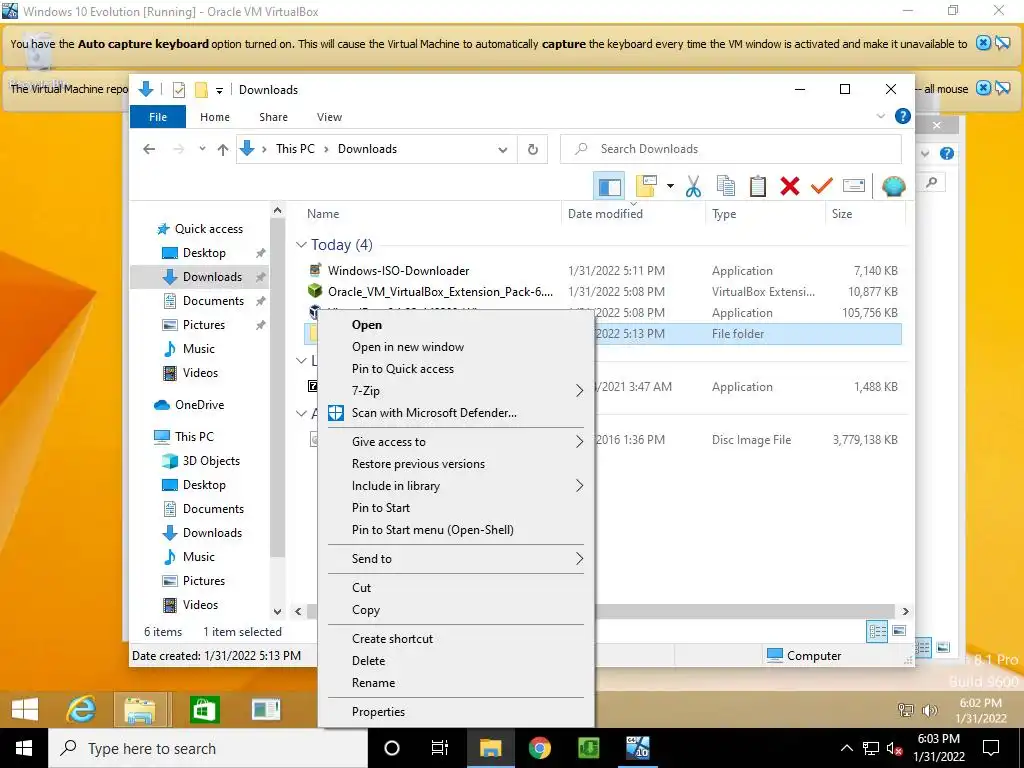Toggle details view in background window
The height and width of the screenshot is (768, 1024).
(x=923, y=648)
